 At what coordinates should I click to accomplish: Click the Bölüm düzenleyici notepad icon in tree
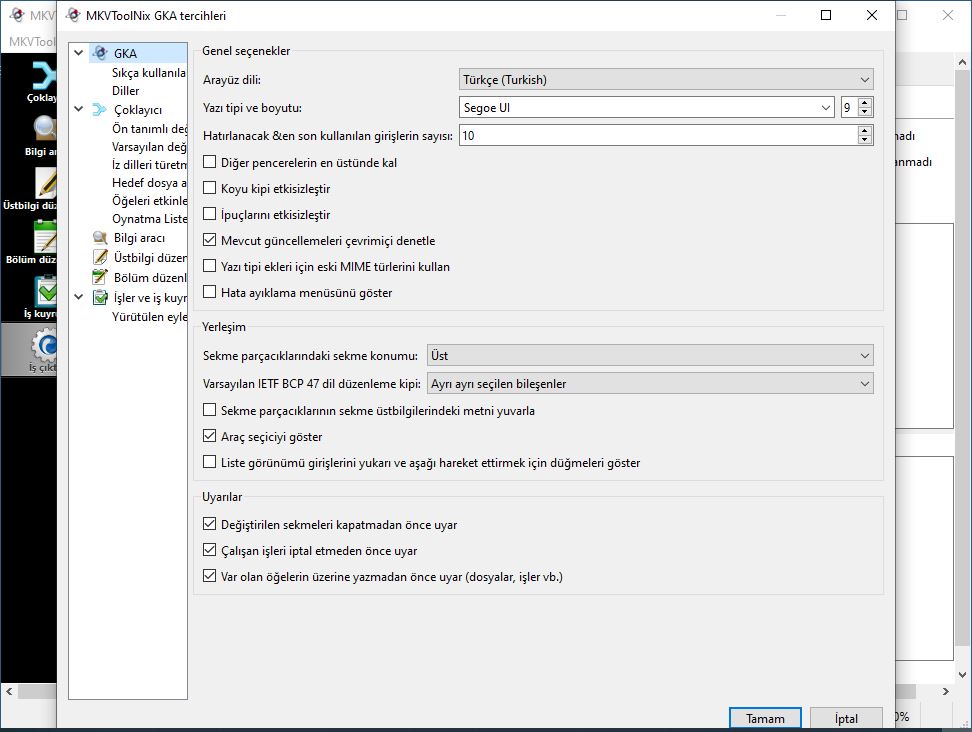click(100, 277)
